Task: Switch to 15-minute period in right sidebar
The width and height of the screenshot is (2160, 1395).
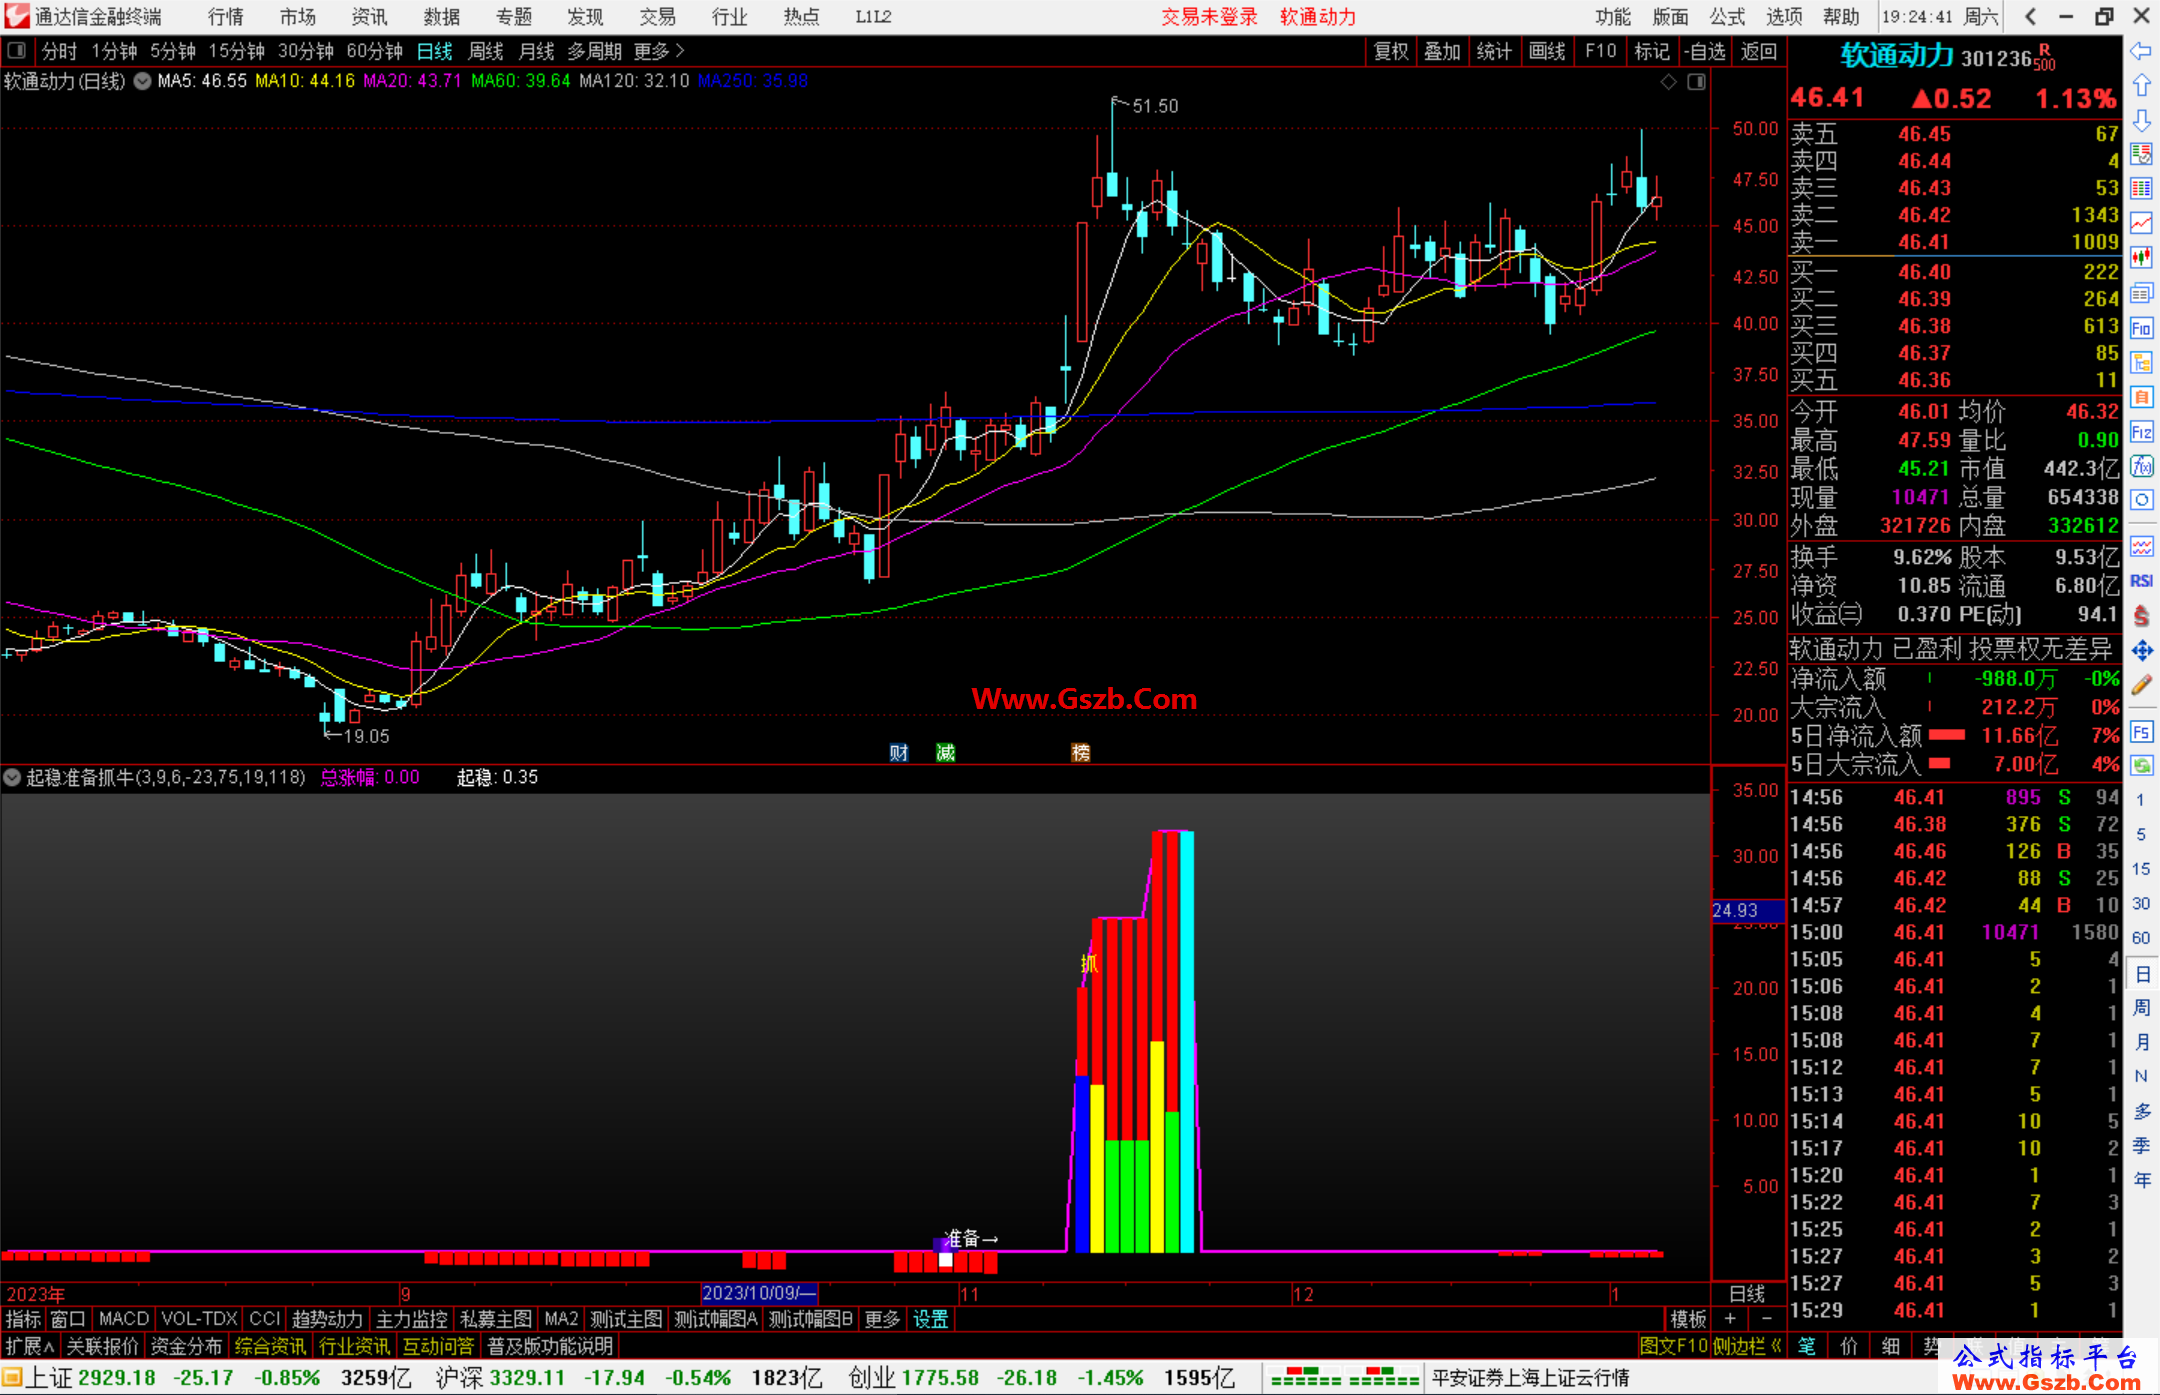Action: coord(2140,869)
